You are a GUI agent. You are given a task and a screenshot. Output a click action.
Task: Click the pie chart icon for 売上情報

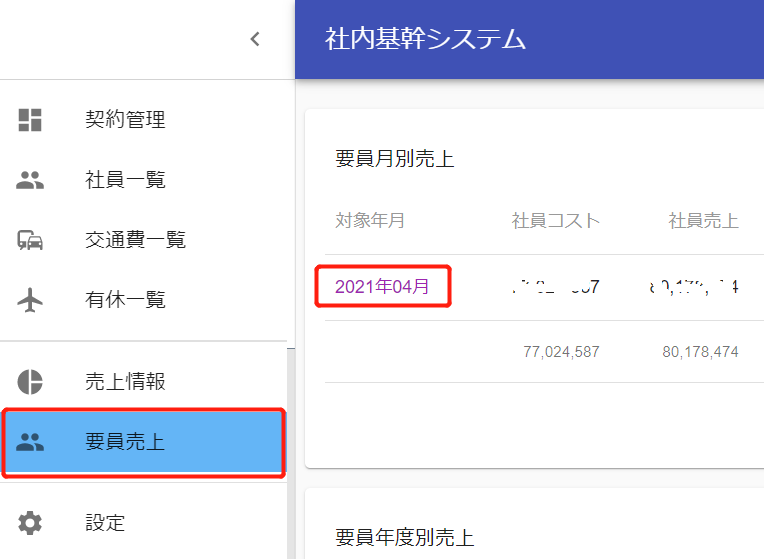31,382
